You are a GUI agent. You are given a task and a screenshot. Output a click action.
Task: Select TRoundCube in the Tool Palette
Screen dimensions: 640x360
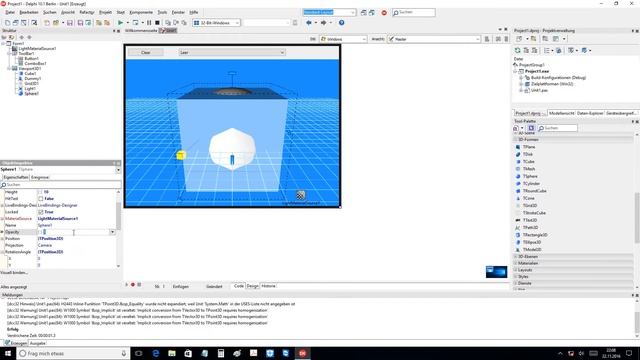[x=534, y=191]
